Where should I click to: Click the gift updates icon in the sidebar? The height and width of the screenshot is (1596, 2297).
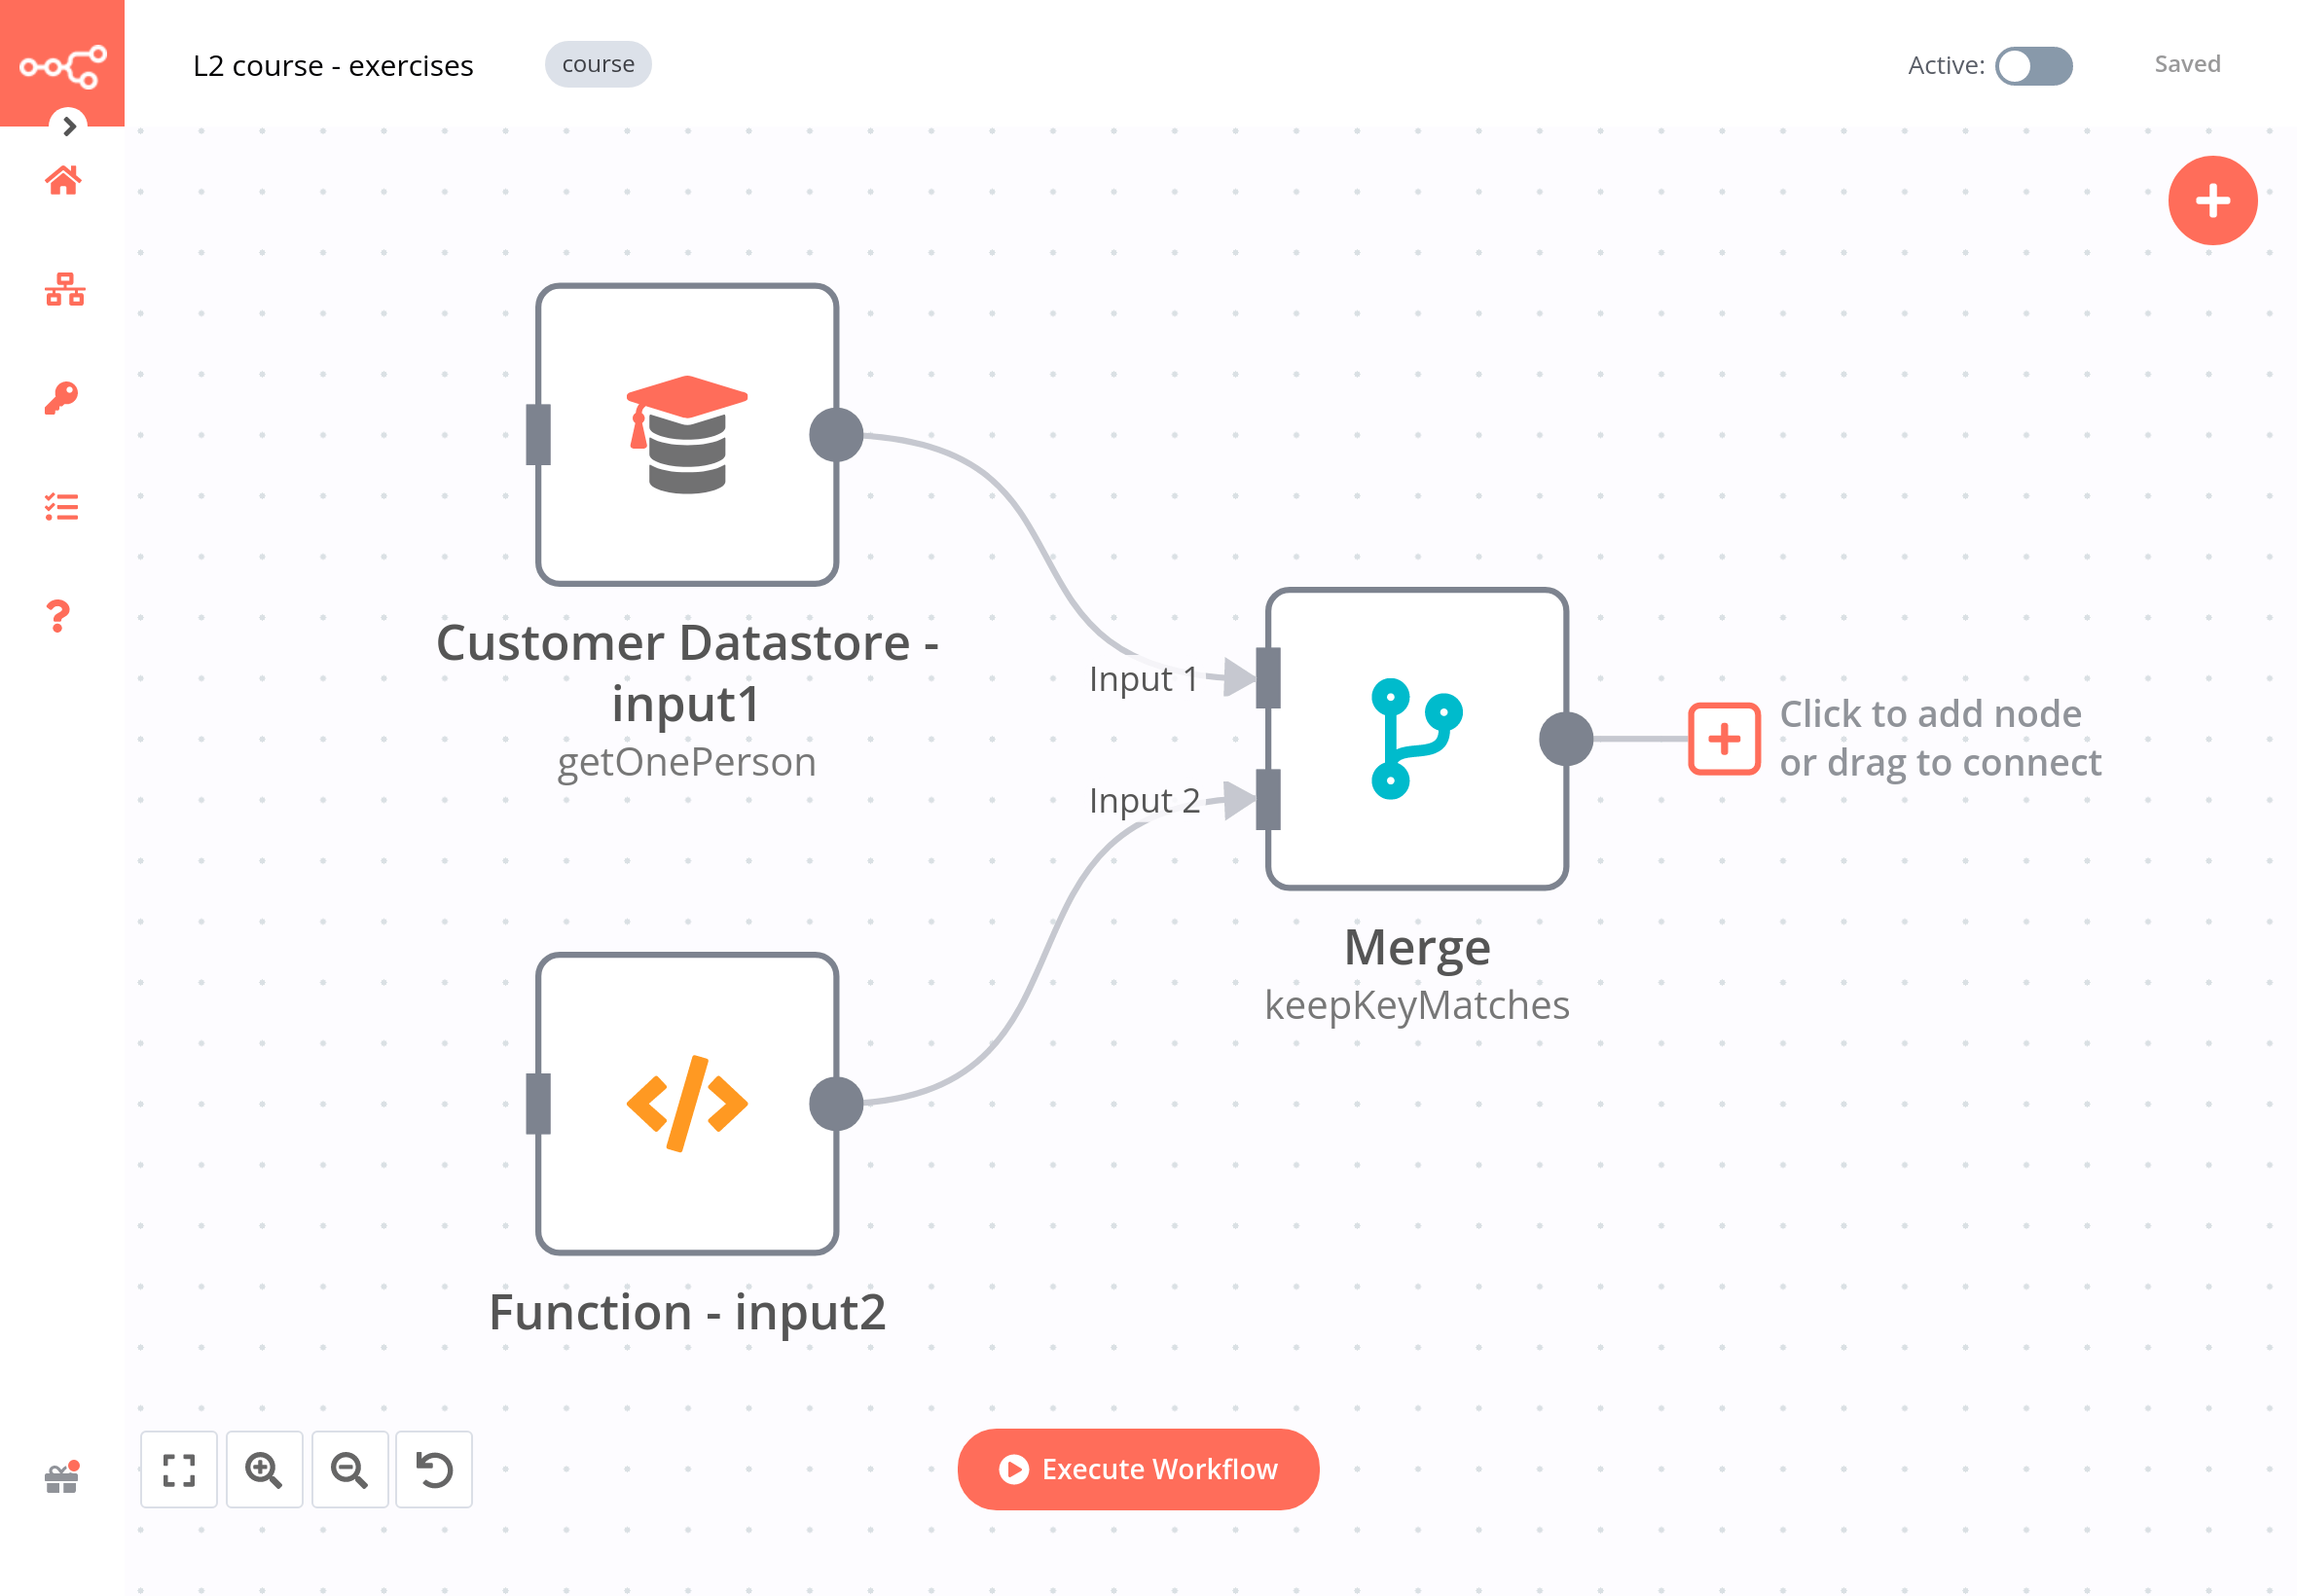tap(62, 1478)
